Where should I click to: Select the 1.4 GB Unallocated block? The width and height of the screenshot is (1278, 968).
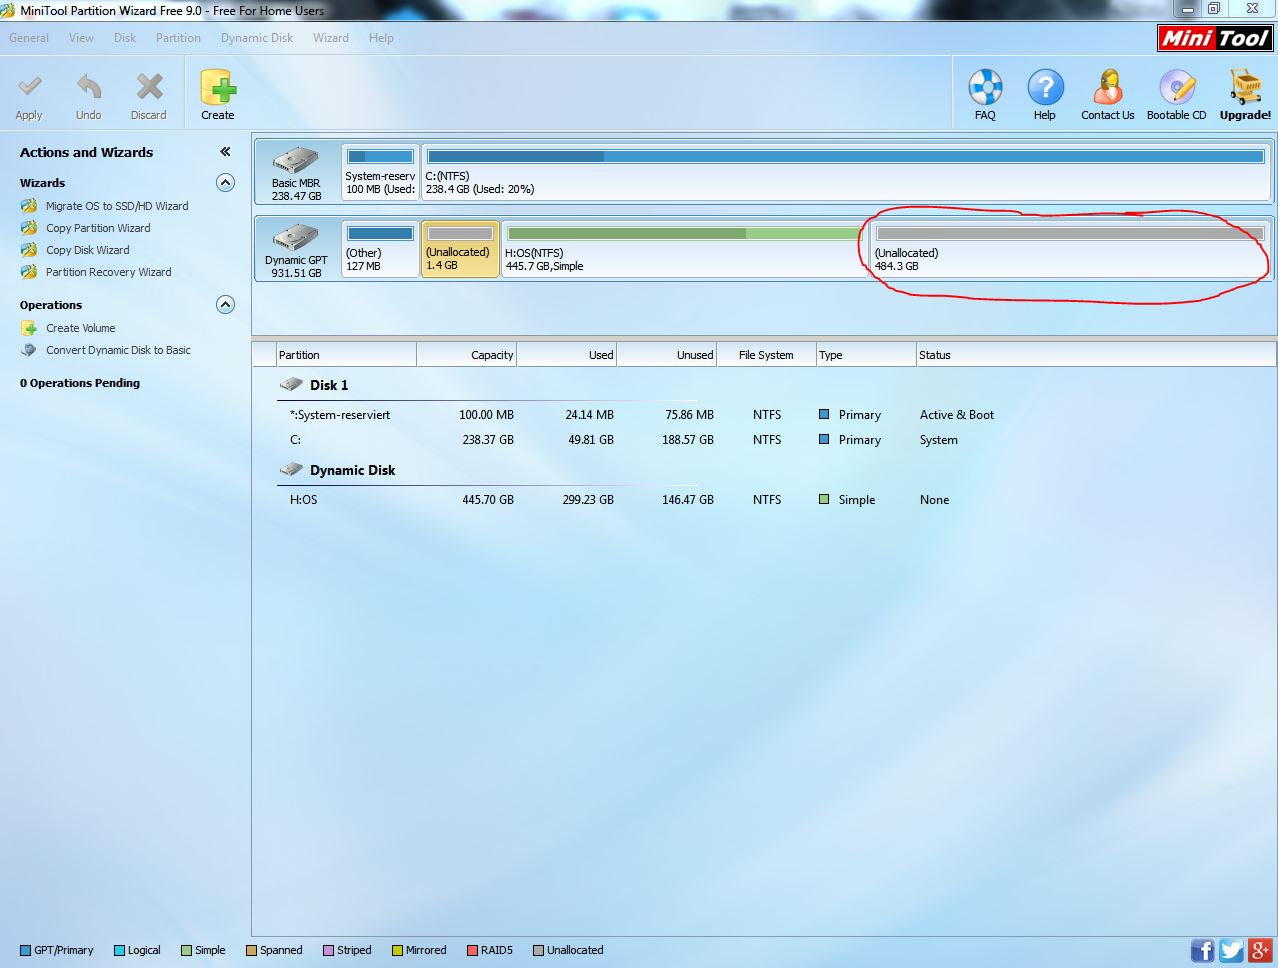coord(460,249)
